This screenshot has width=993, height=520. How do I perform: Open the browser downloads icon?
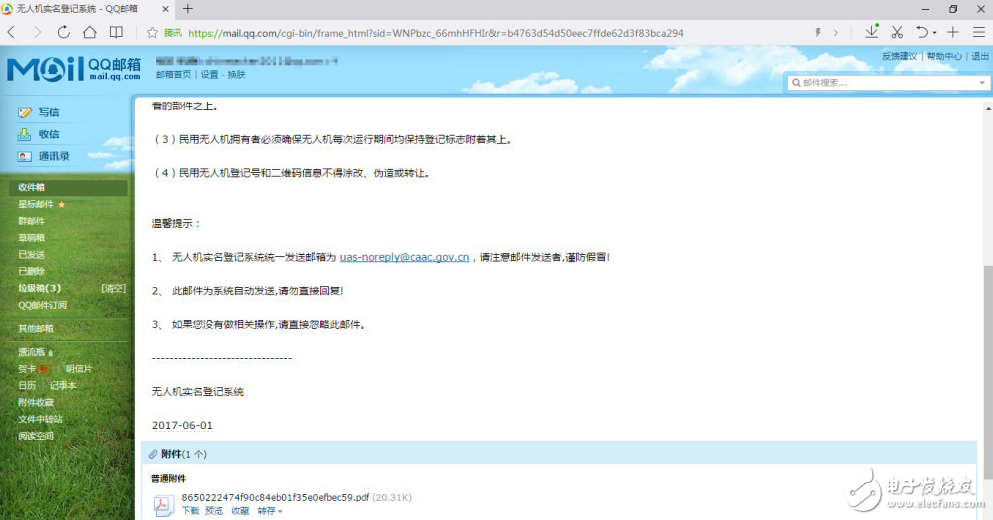[x=871, y=32]
